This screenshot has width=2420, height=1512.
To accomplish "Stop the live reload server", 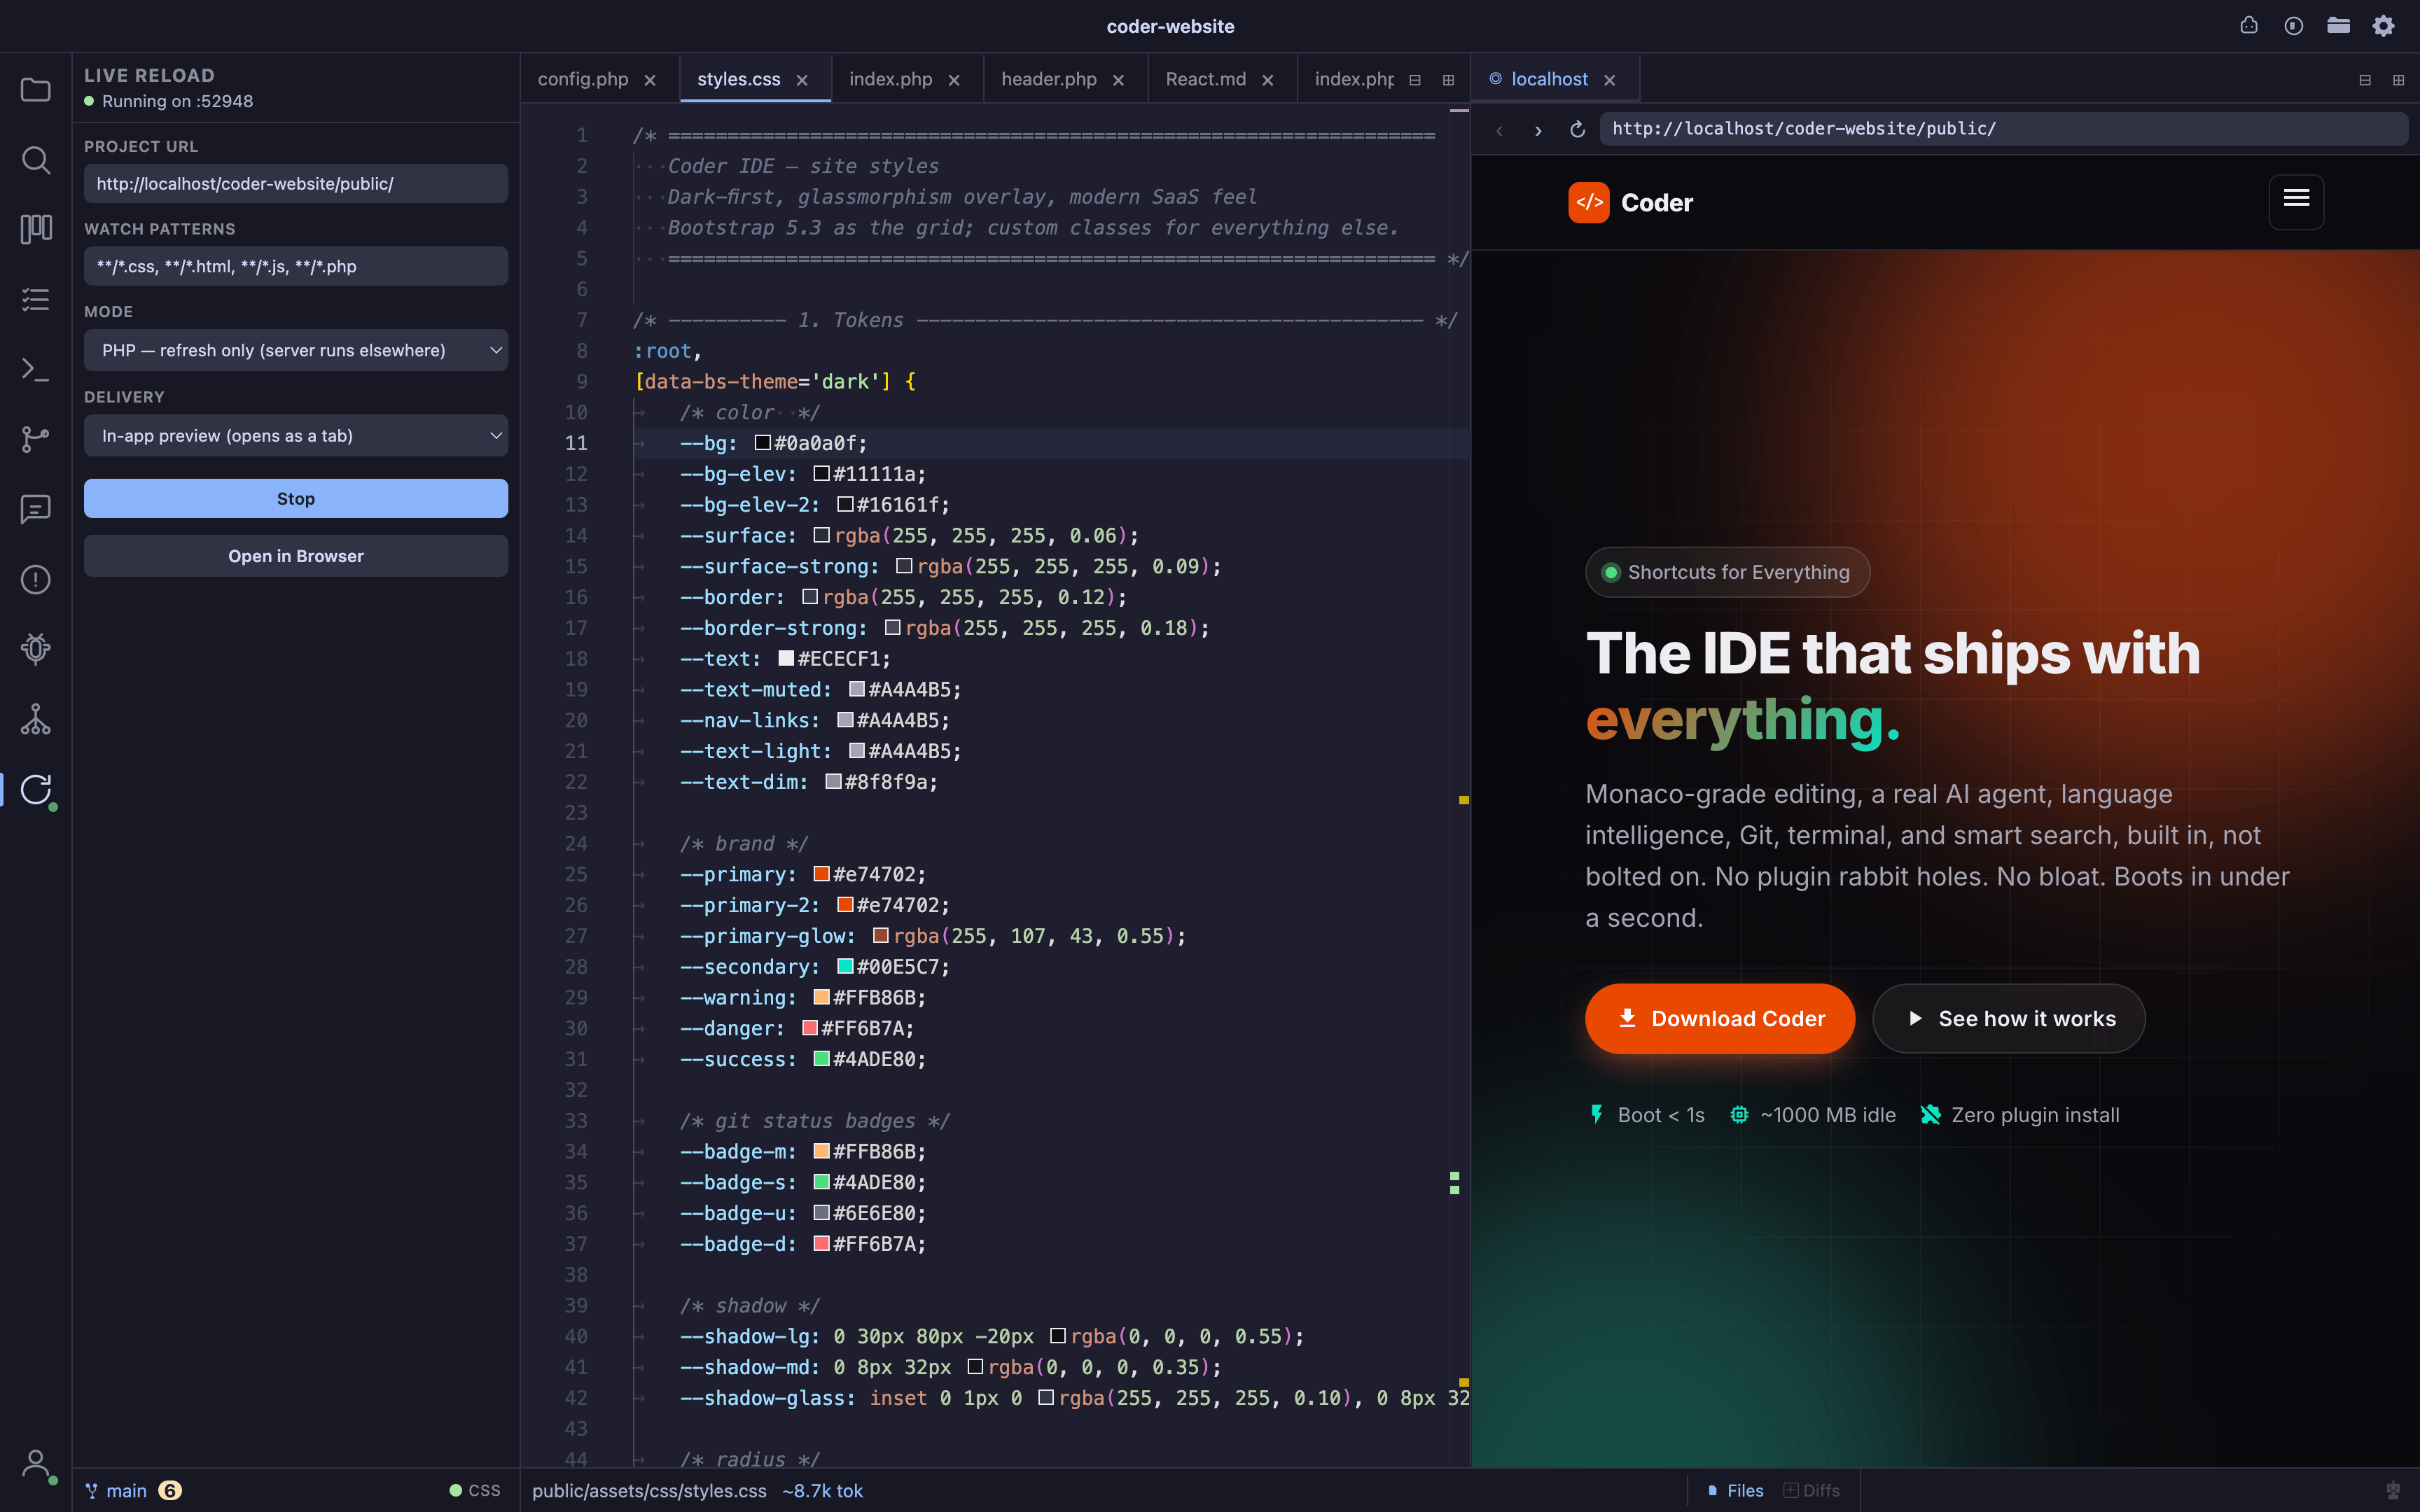I will click(296, 498).
